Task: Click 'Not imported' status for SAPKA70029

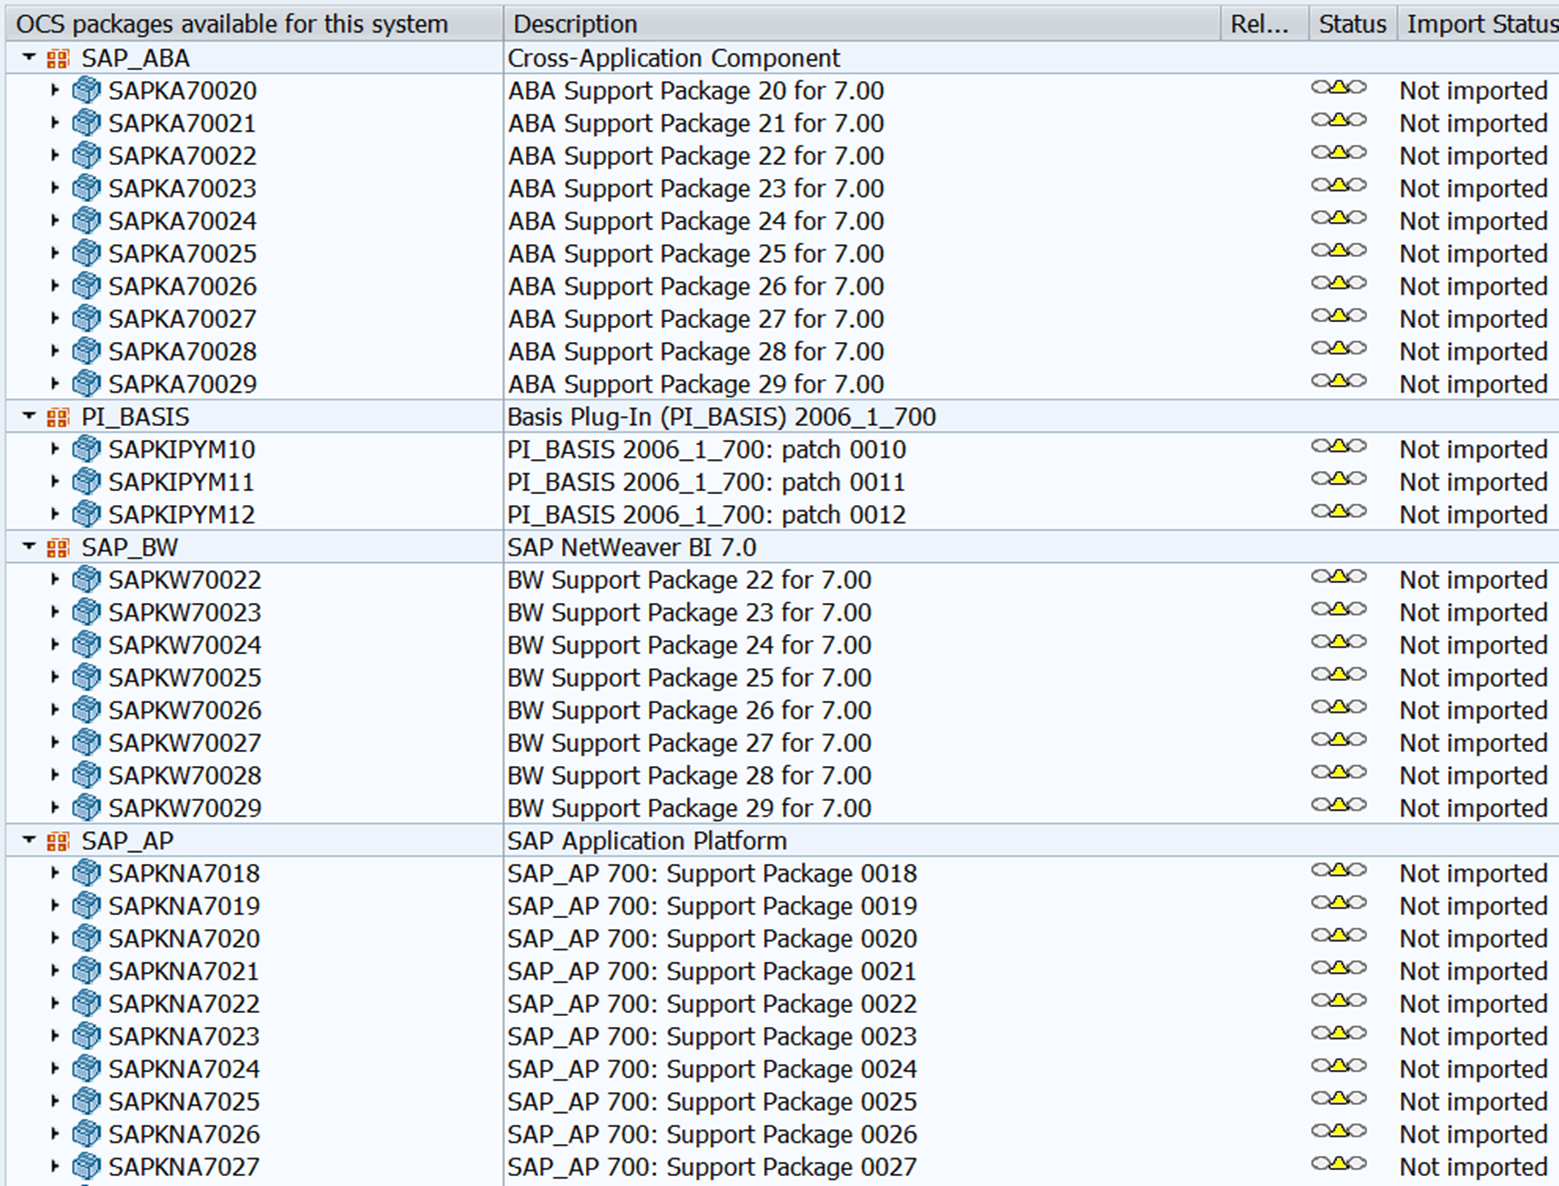Action: click(1474, 384)
